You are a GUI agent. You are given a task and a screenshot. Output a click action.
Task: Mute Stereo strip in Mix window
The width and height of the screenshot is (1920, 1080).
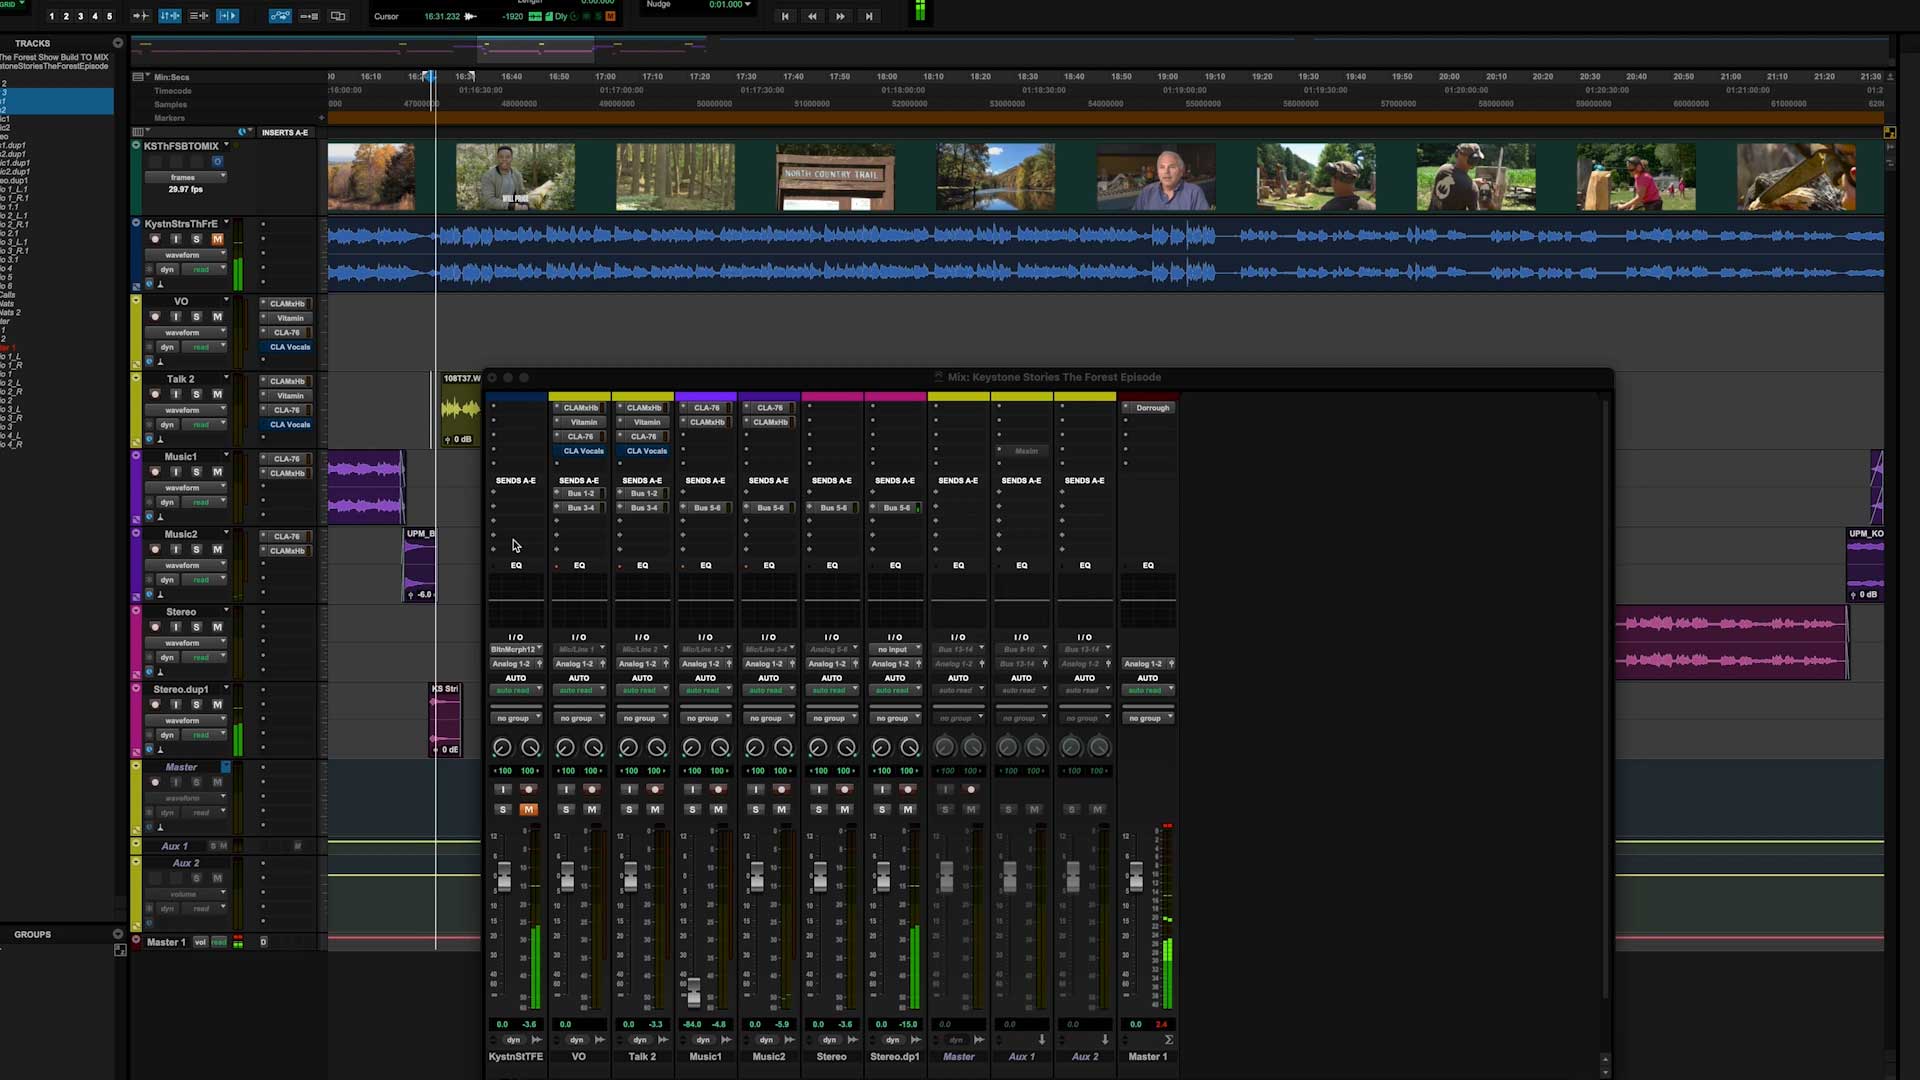pyautogui.click(x=845, y=809)
